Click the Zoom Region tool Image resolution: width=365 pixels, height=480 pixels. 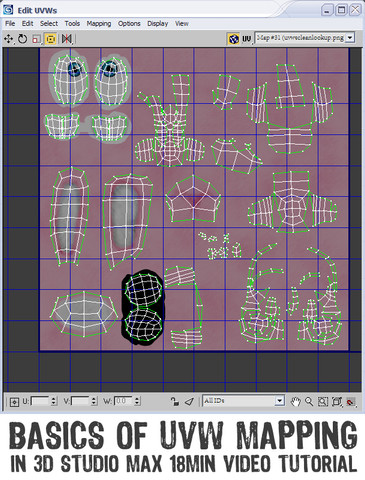point(323,401)
